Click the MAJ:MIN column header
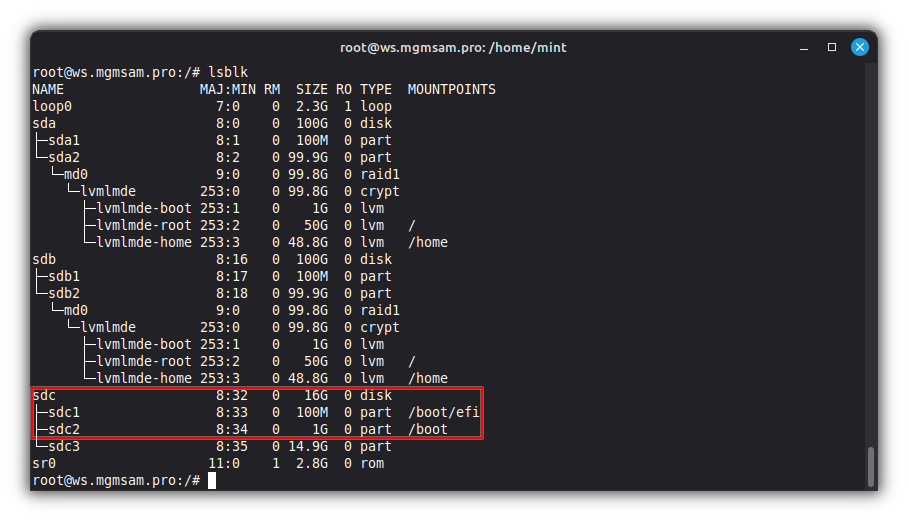Image resolution: width=908 pixels, height=521 pixels. point(228,89)
